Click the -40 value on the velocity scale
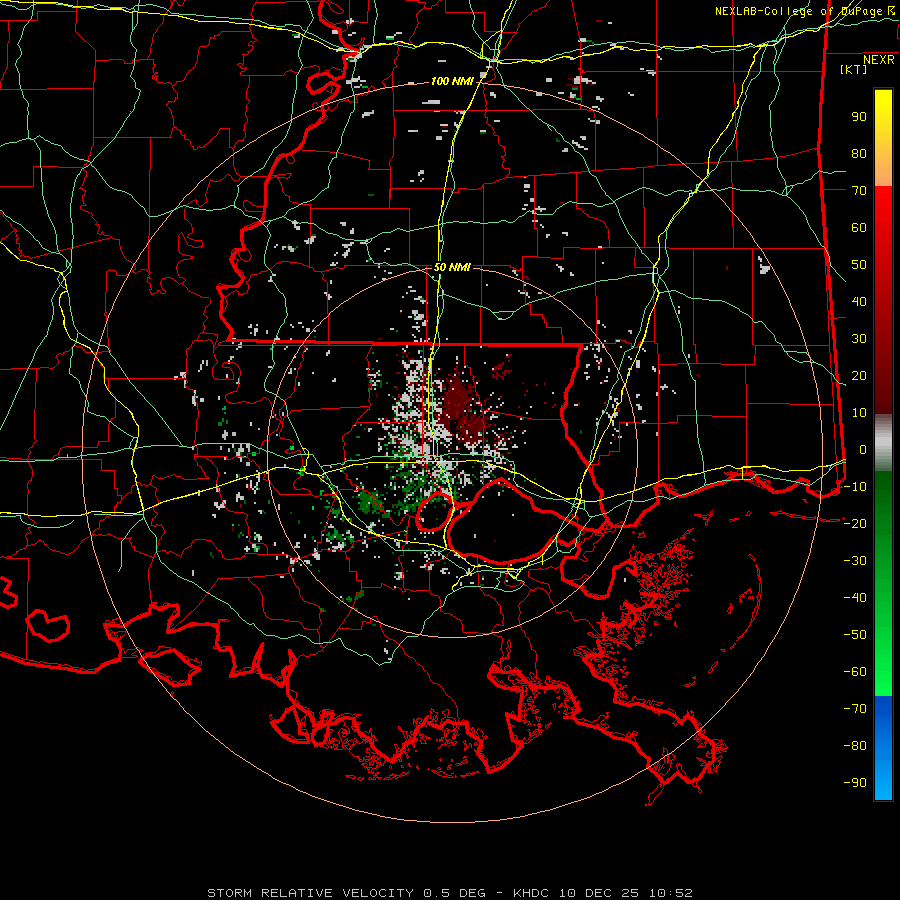 (x=855, y=598)
